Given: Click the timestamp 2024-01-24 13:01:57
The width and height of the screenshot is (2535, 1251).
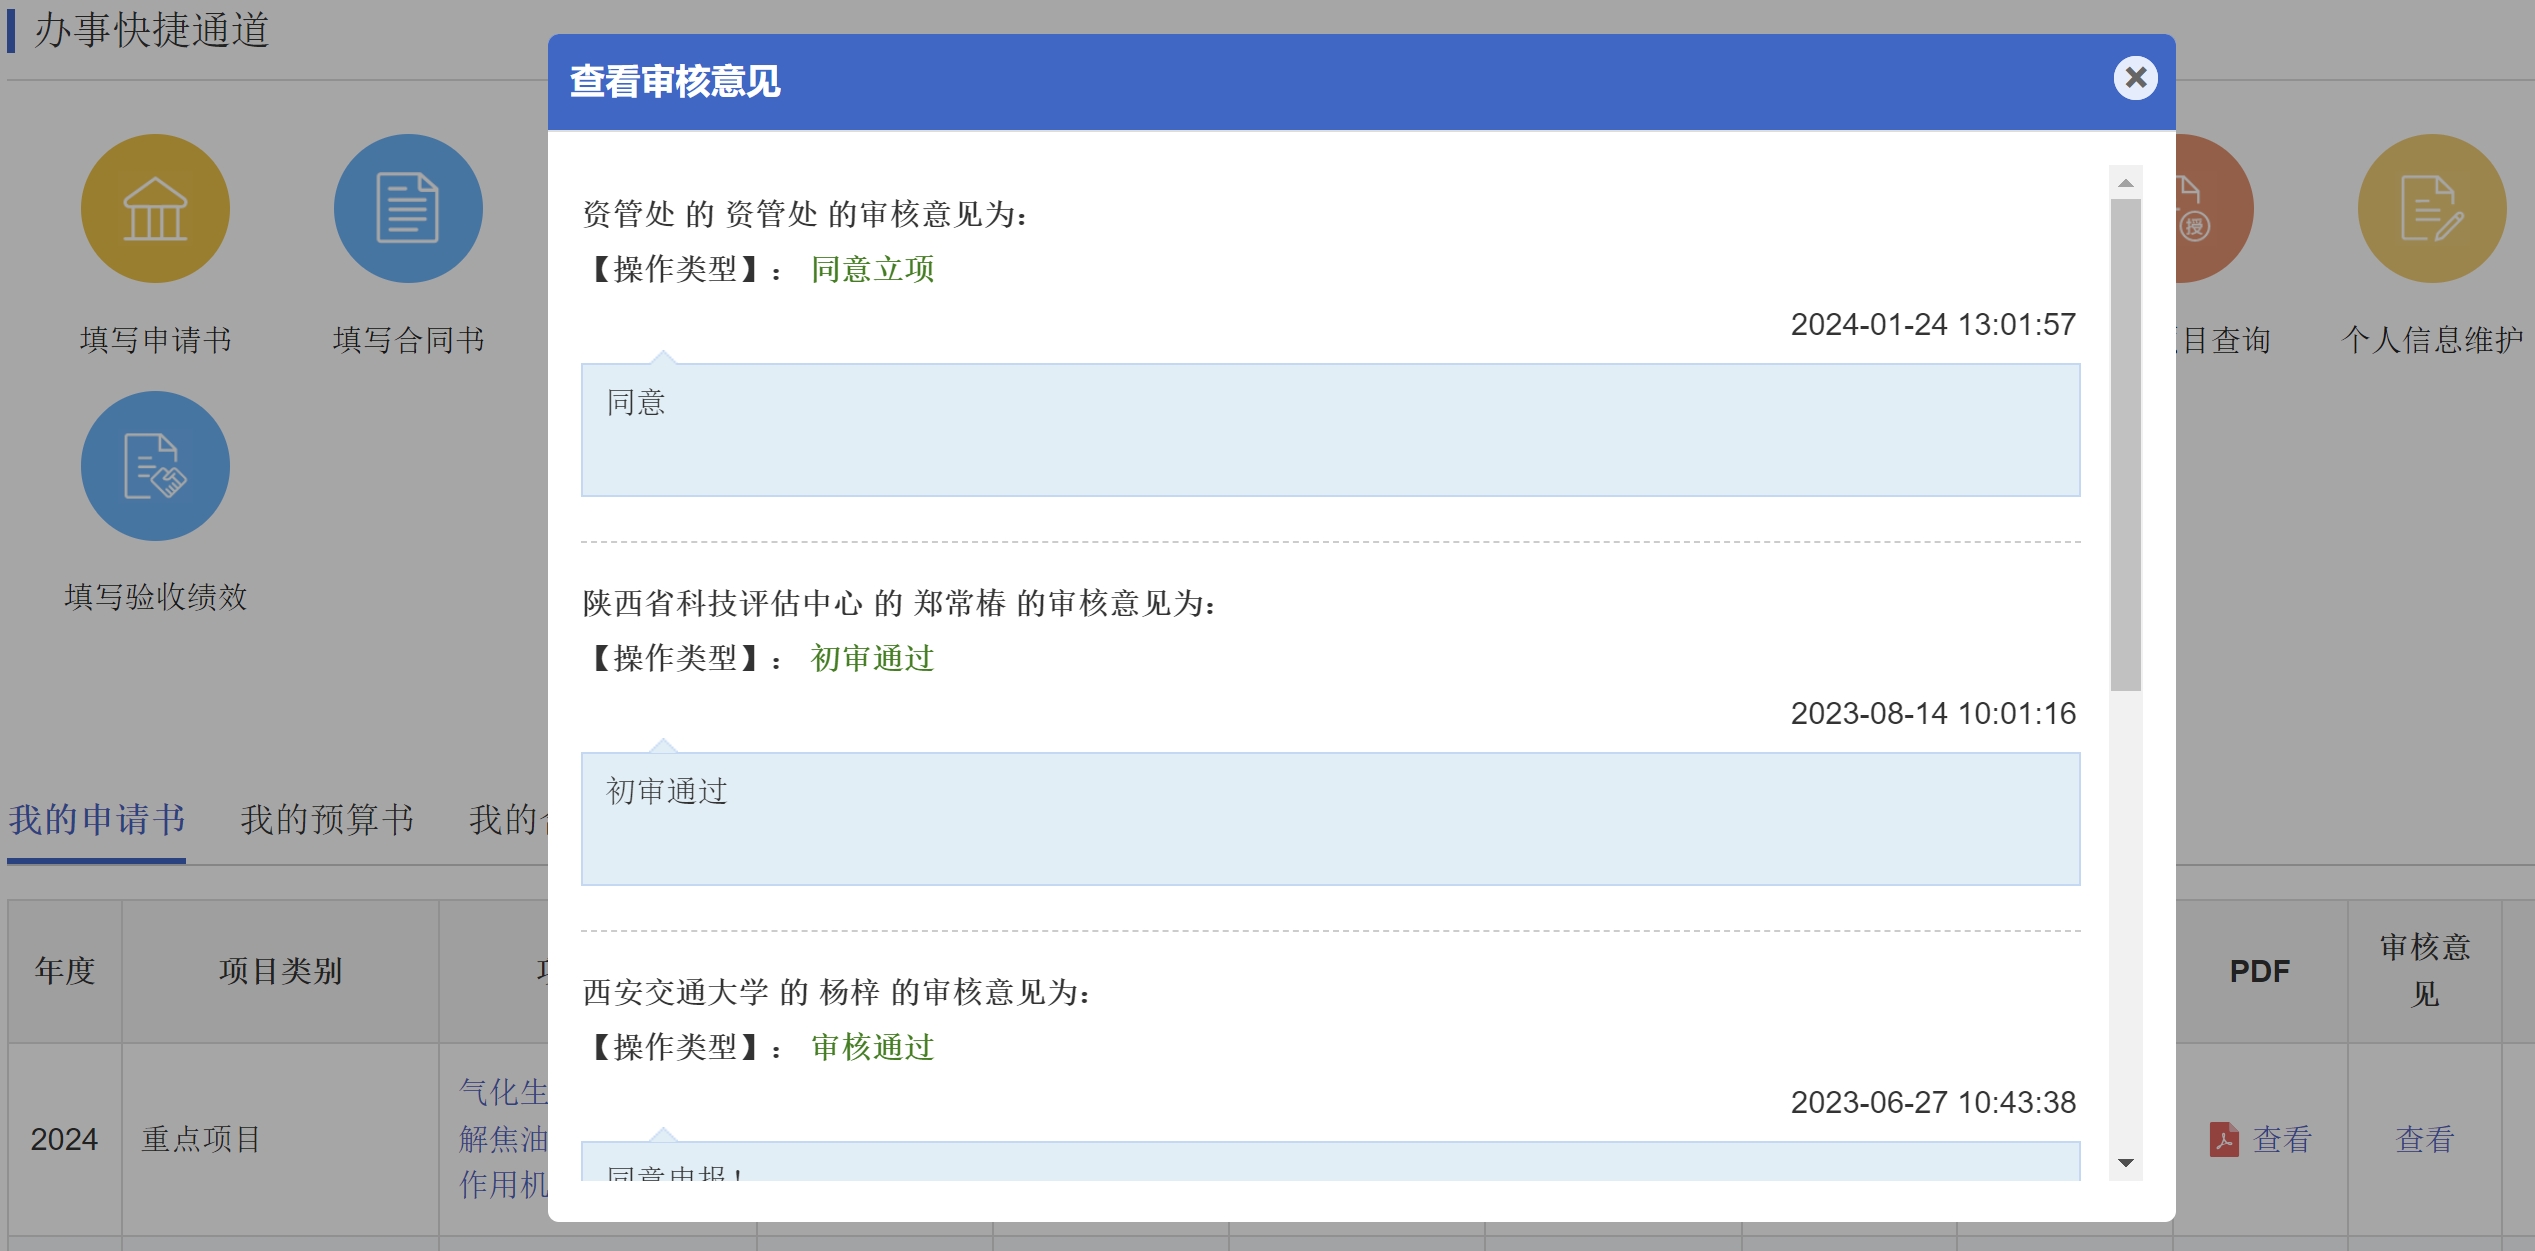Looking at the screenshot, I should click(1933, 325).
